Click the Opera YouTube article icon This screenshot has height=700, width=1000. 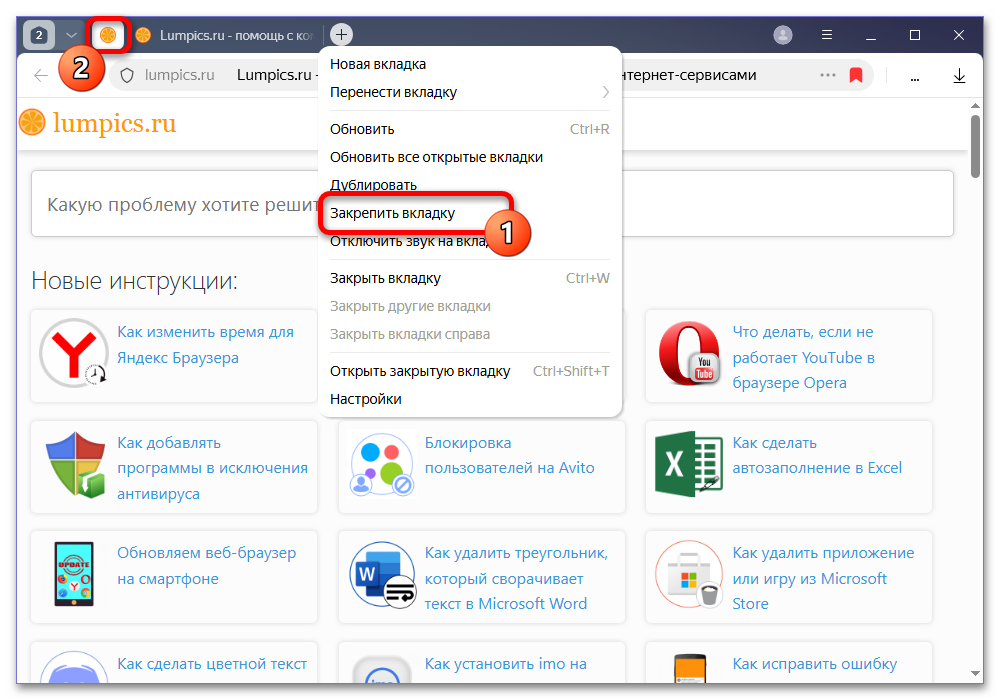pos(689,353)
